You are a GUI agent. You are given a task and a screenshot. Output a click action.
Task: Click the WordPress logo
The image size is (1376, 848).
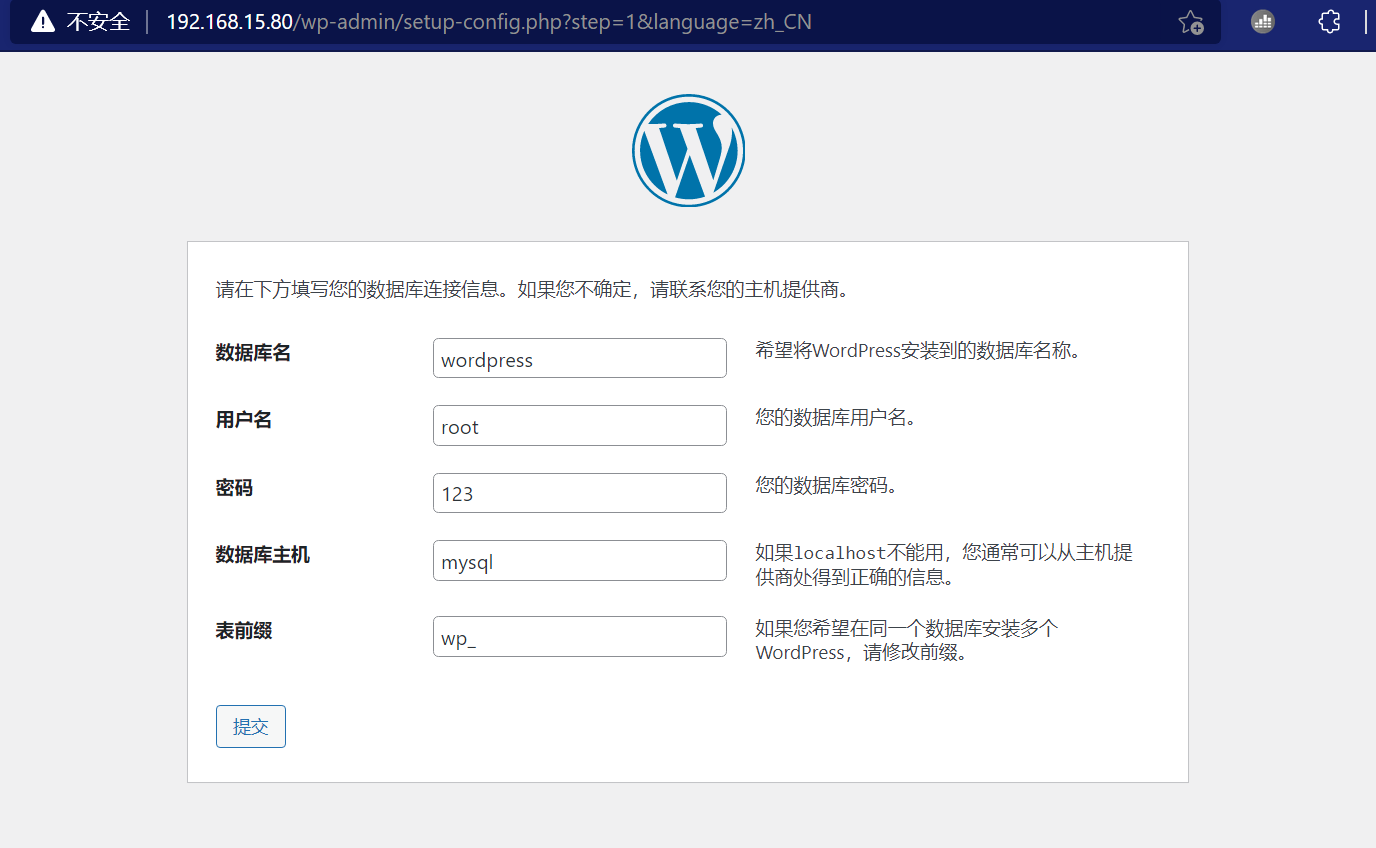pos(688,151)
